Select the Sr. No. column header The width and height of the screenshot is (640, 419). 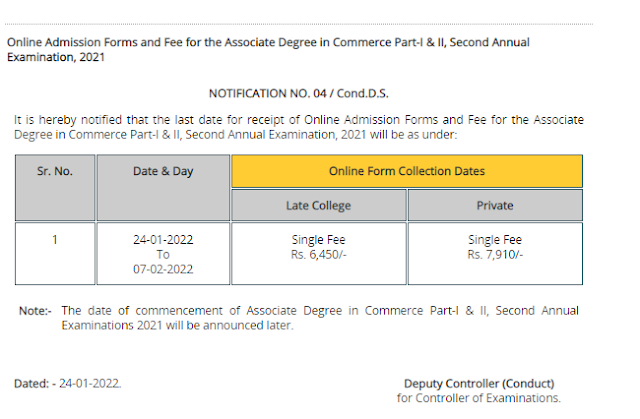(x=55, y=171)
